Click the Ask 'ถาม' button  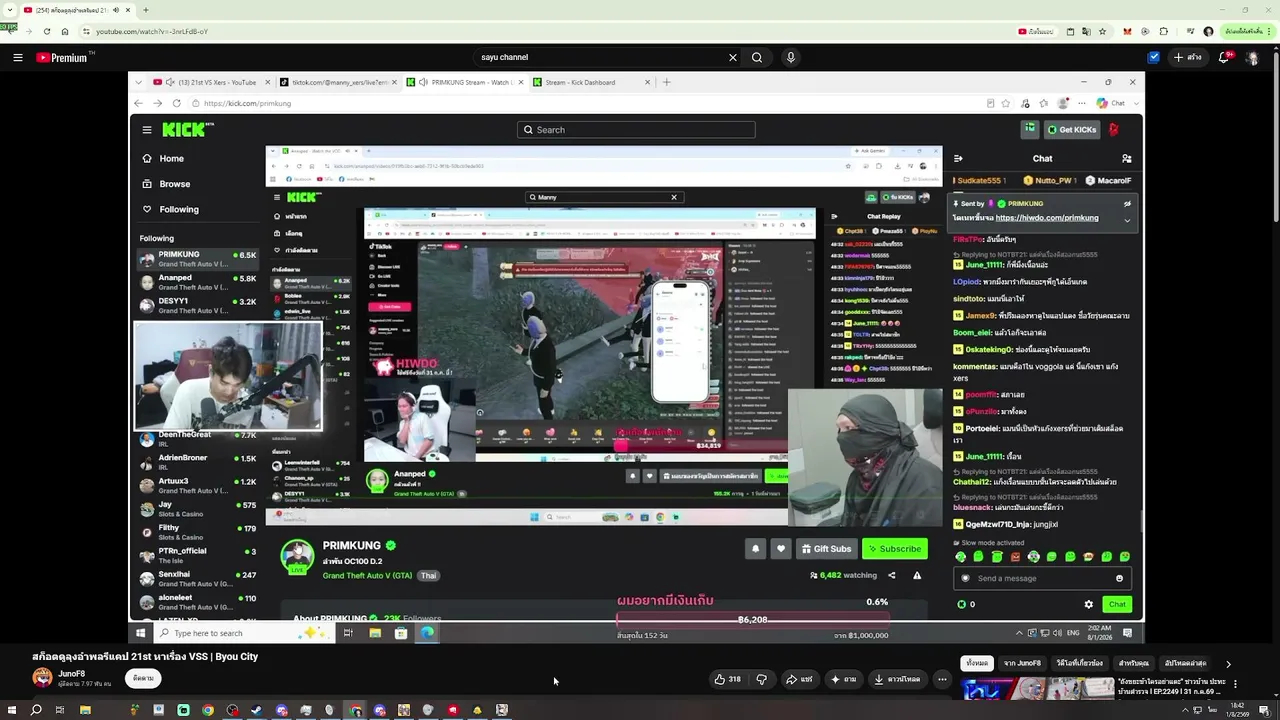click(x=843, y=679)
